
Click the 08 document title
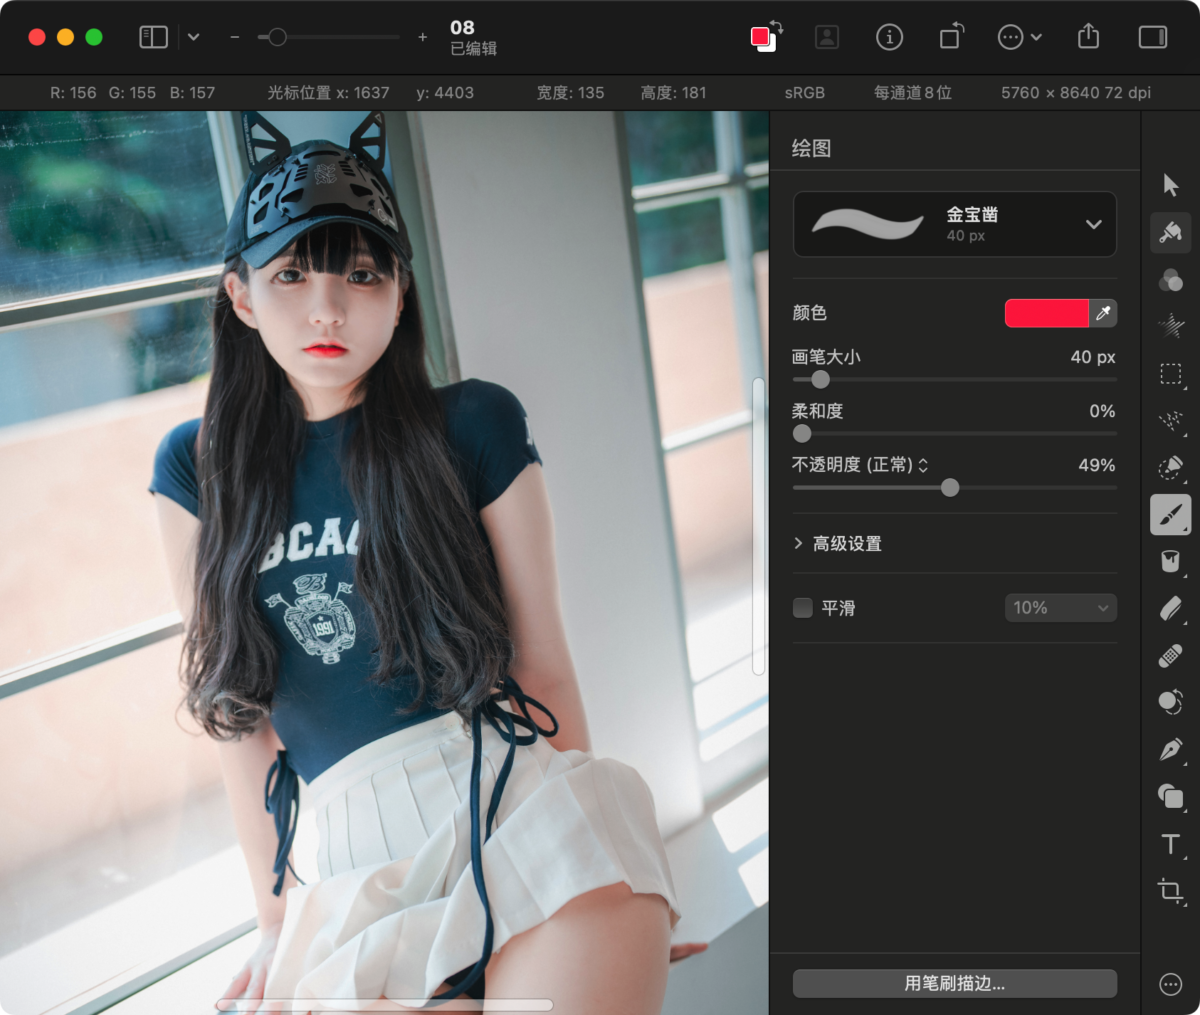coord(462,28)
